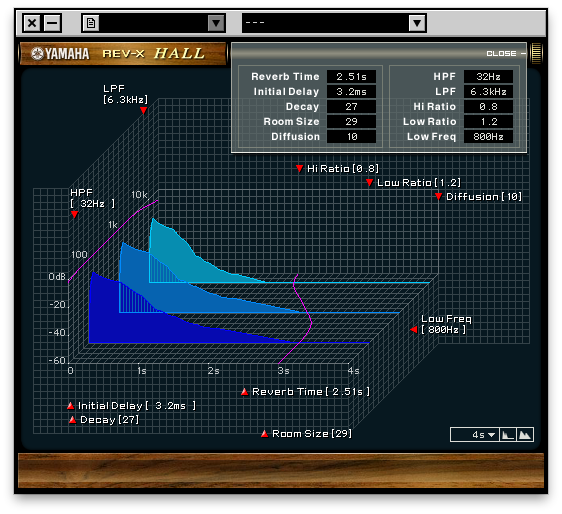Click the Low Freq [800Hz] graph label

[x=446, y=324]
